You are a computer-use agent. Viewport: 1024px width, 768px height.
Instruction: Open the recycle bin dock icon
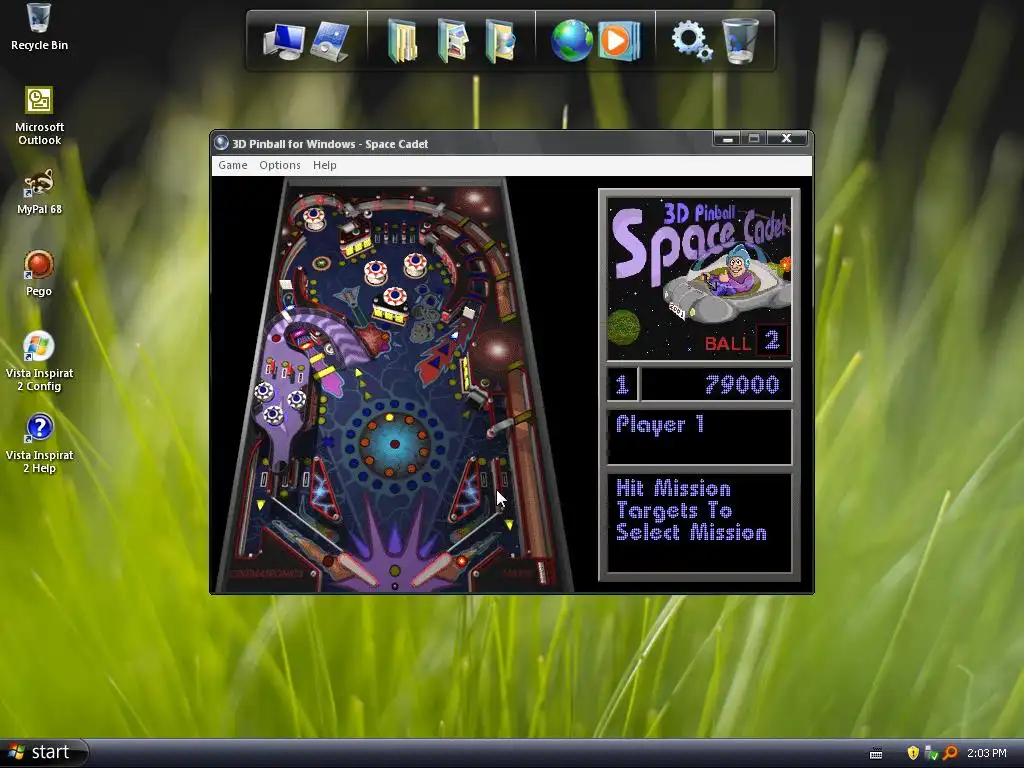tap(741, 40)
